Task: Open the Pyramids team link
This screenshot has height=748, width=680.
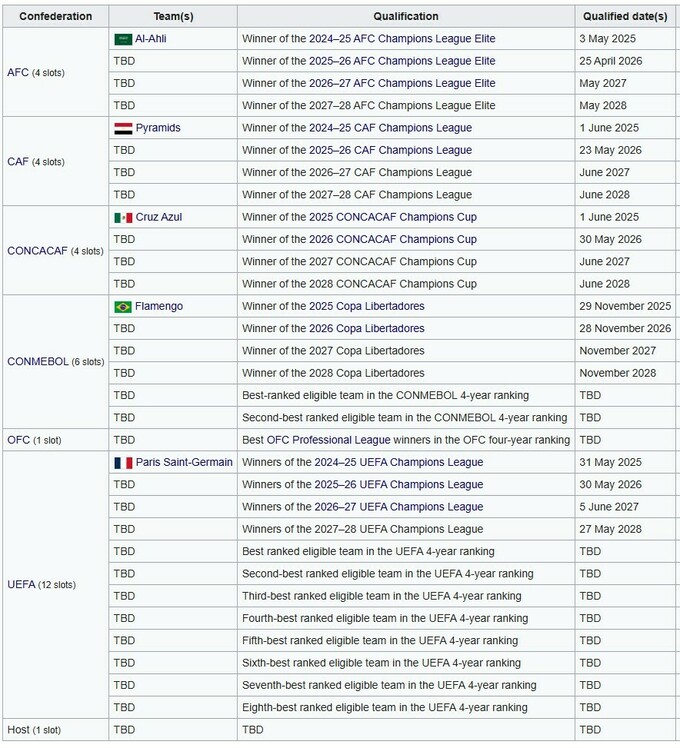Action: click(158, 128)
